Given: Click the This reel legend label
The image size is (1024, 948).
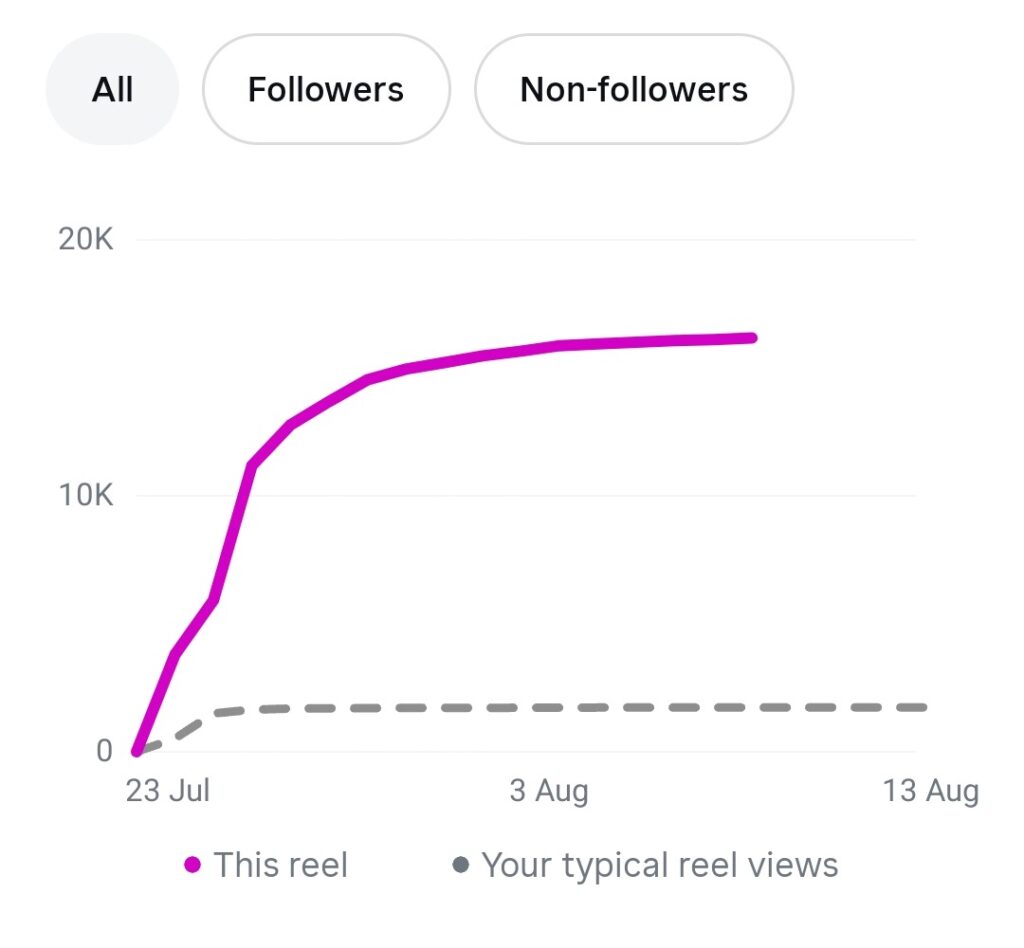Looking at the screenshot, I should [281, 865].
